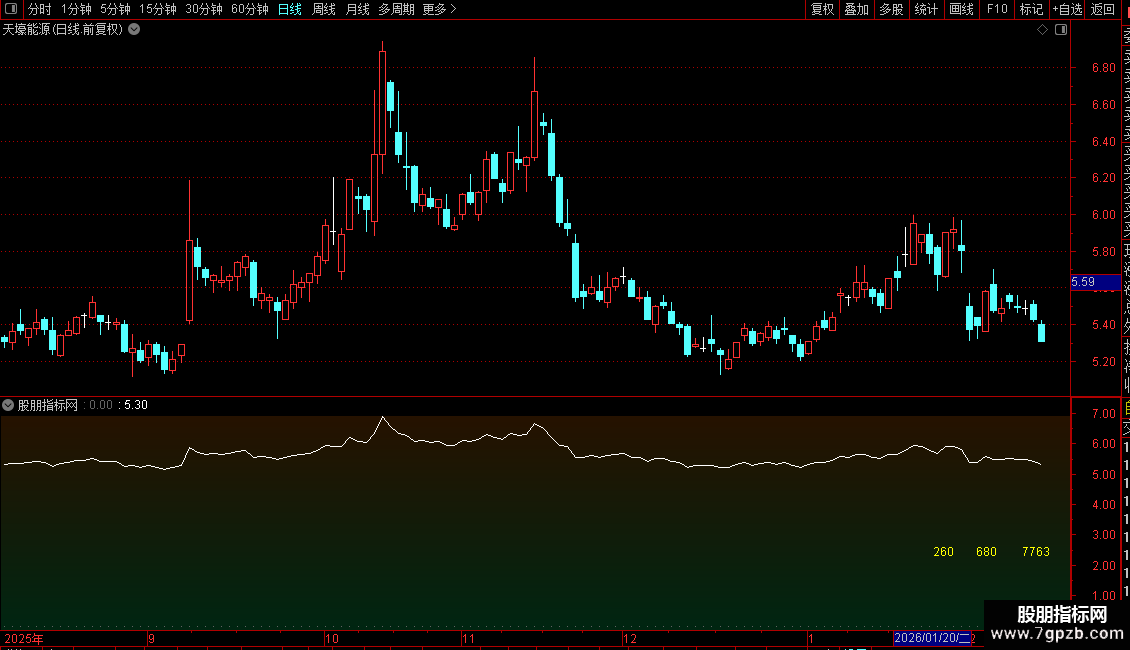This screenshot has width=1130, height=650.
Task: Click the diamond icon above the price axis
Action: point(1042,30)
